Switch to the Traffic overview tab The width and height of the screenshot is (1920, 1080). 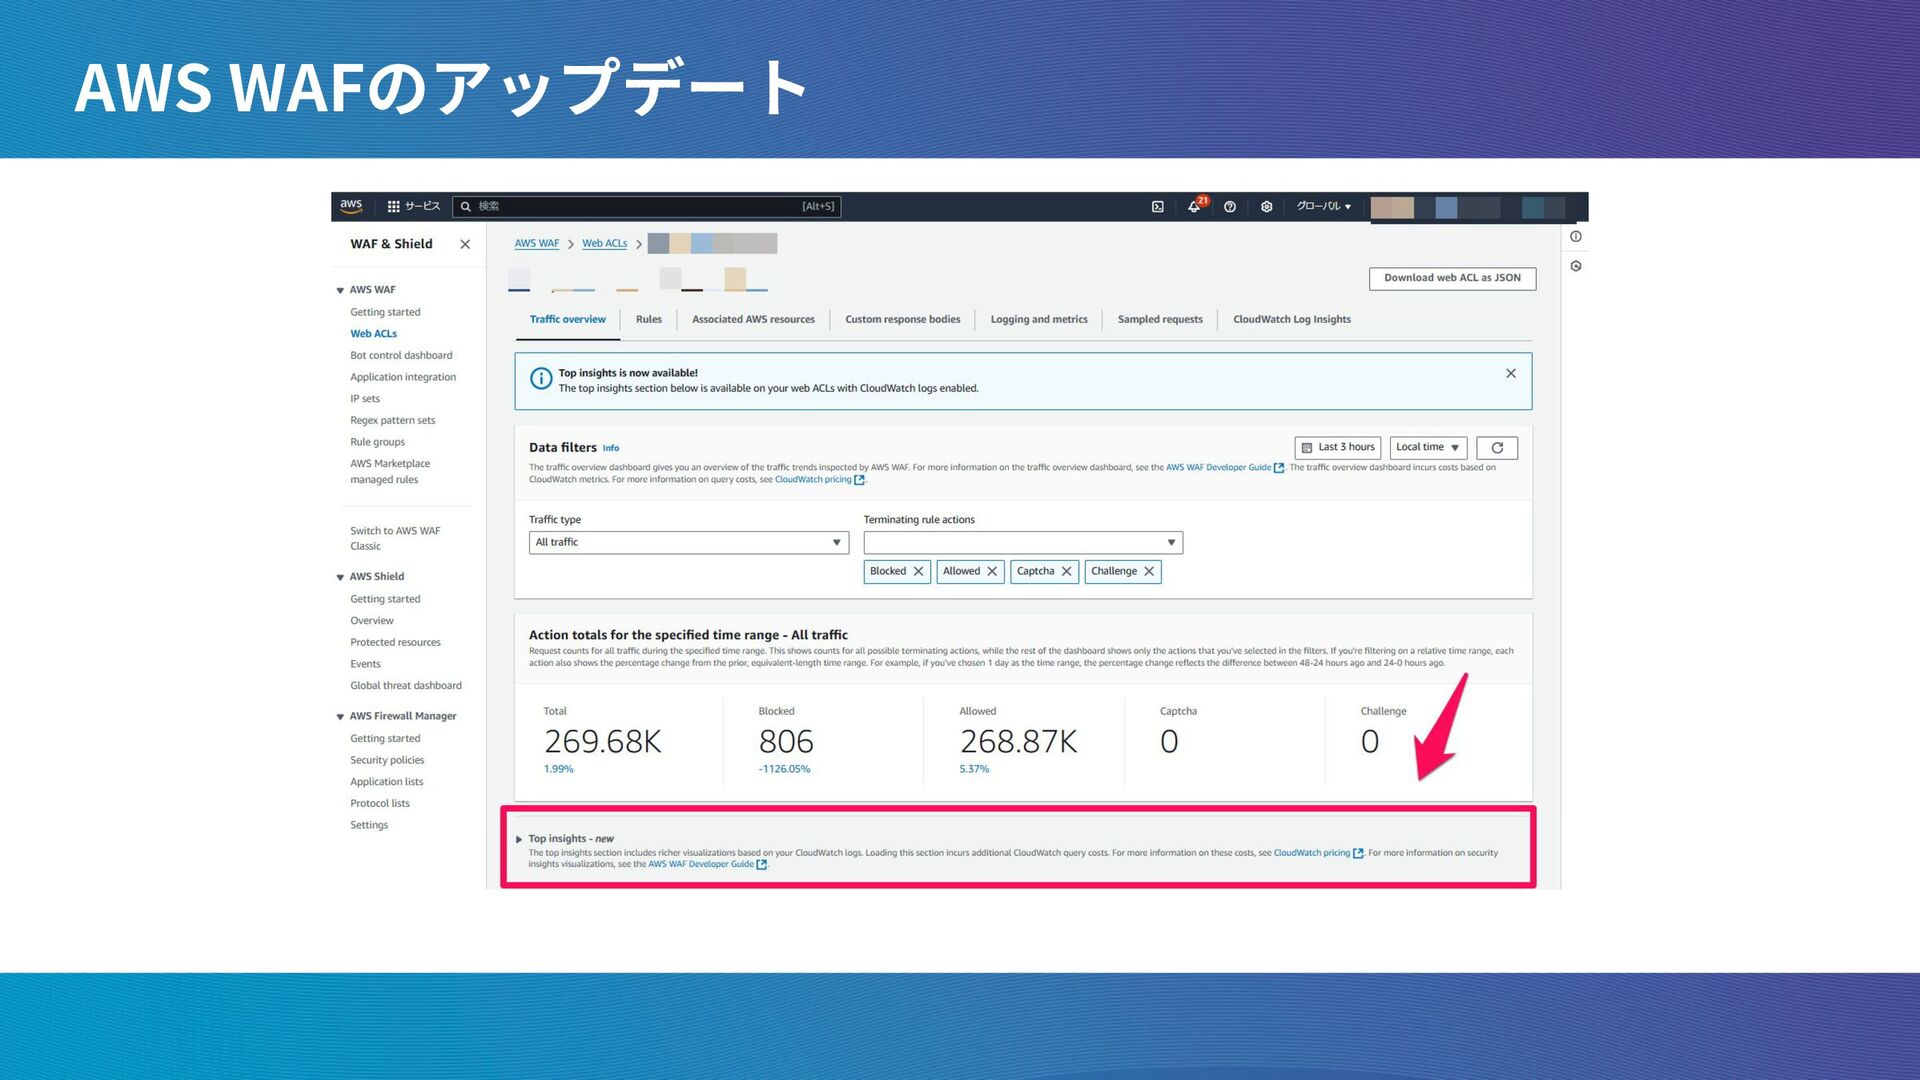567,320
